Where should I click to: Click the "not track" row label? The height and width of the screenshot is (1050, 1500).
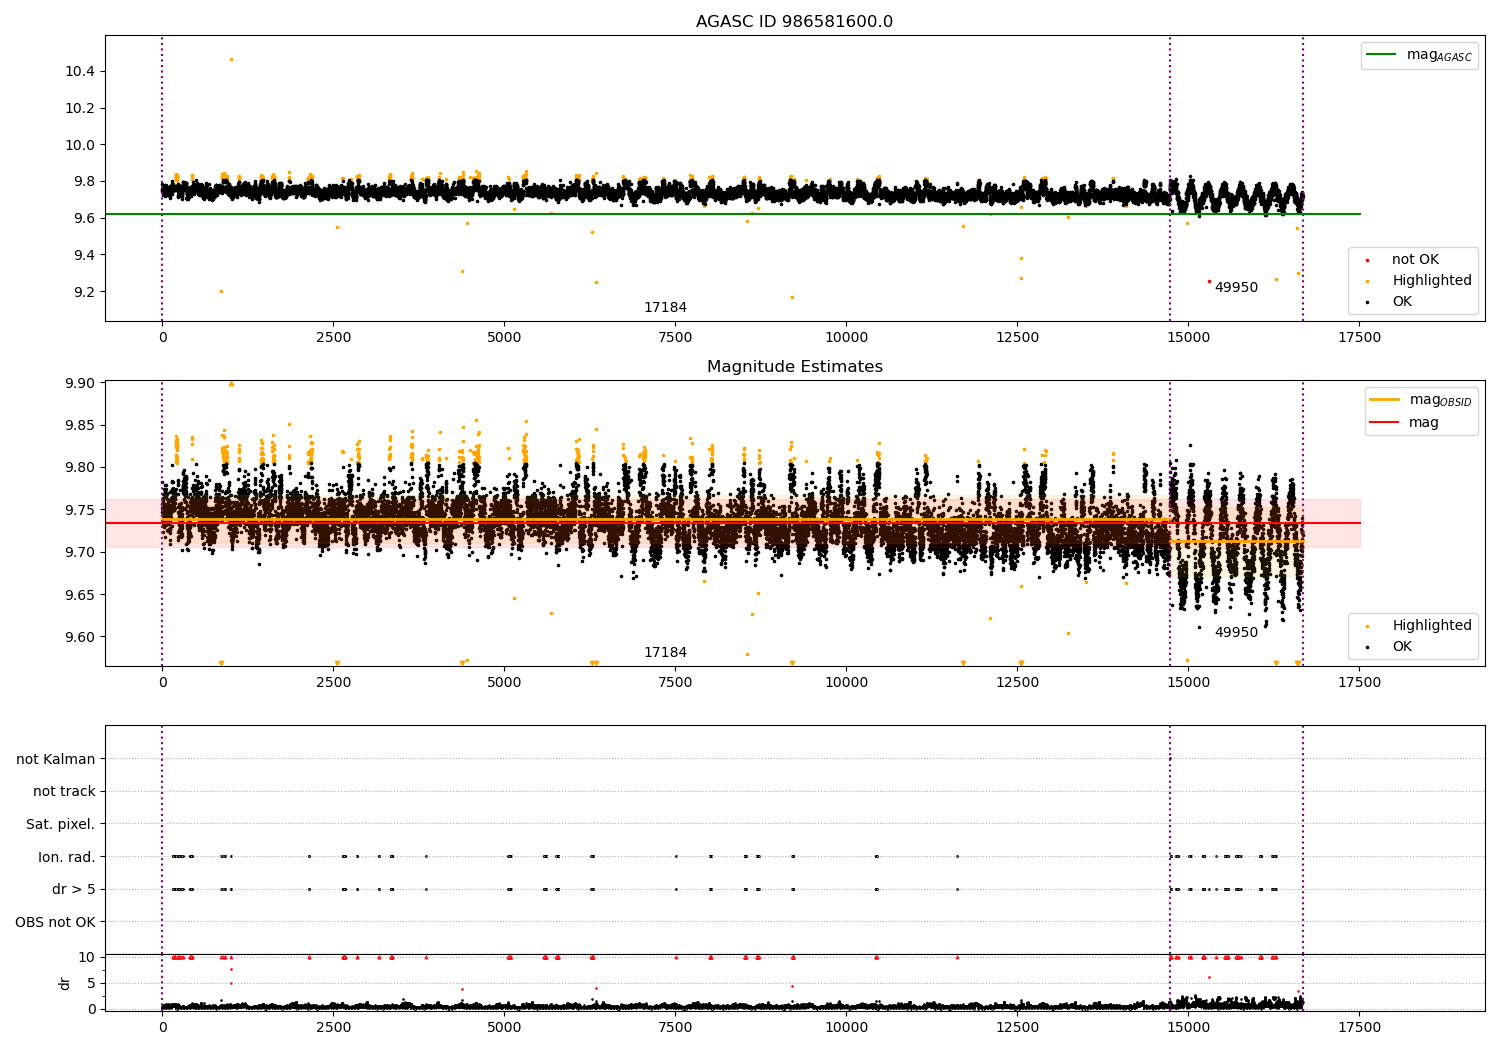click(x=64, y=792)
